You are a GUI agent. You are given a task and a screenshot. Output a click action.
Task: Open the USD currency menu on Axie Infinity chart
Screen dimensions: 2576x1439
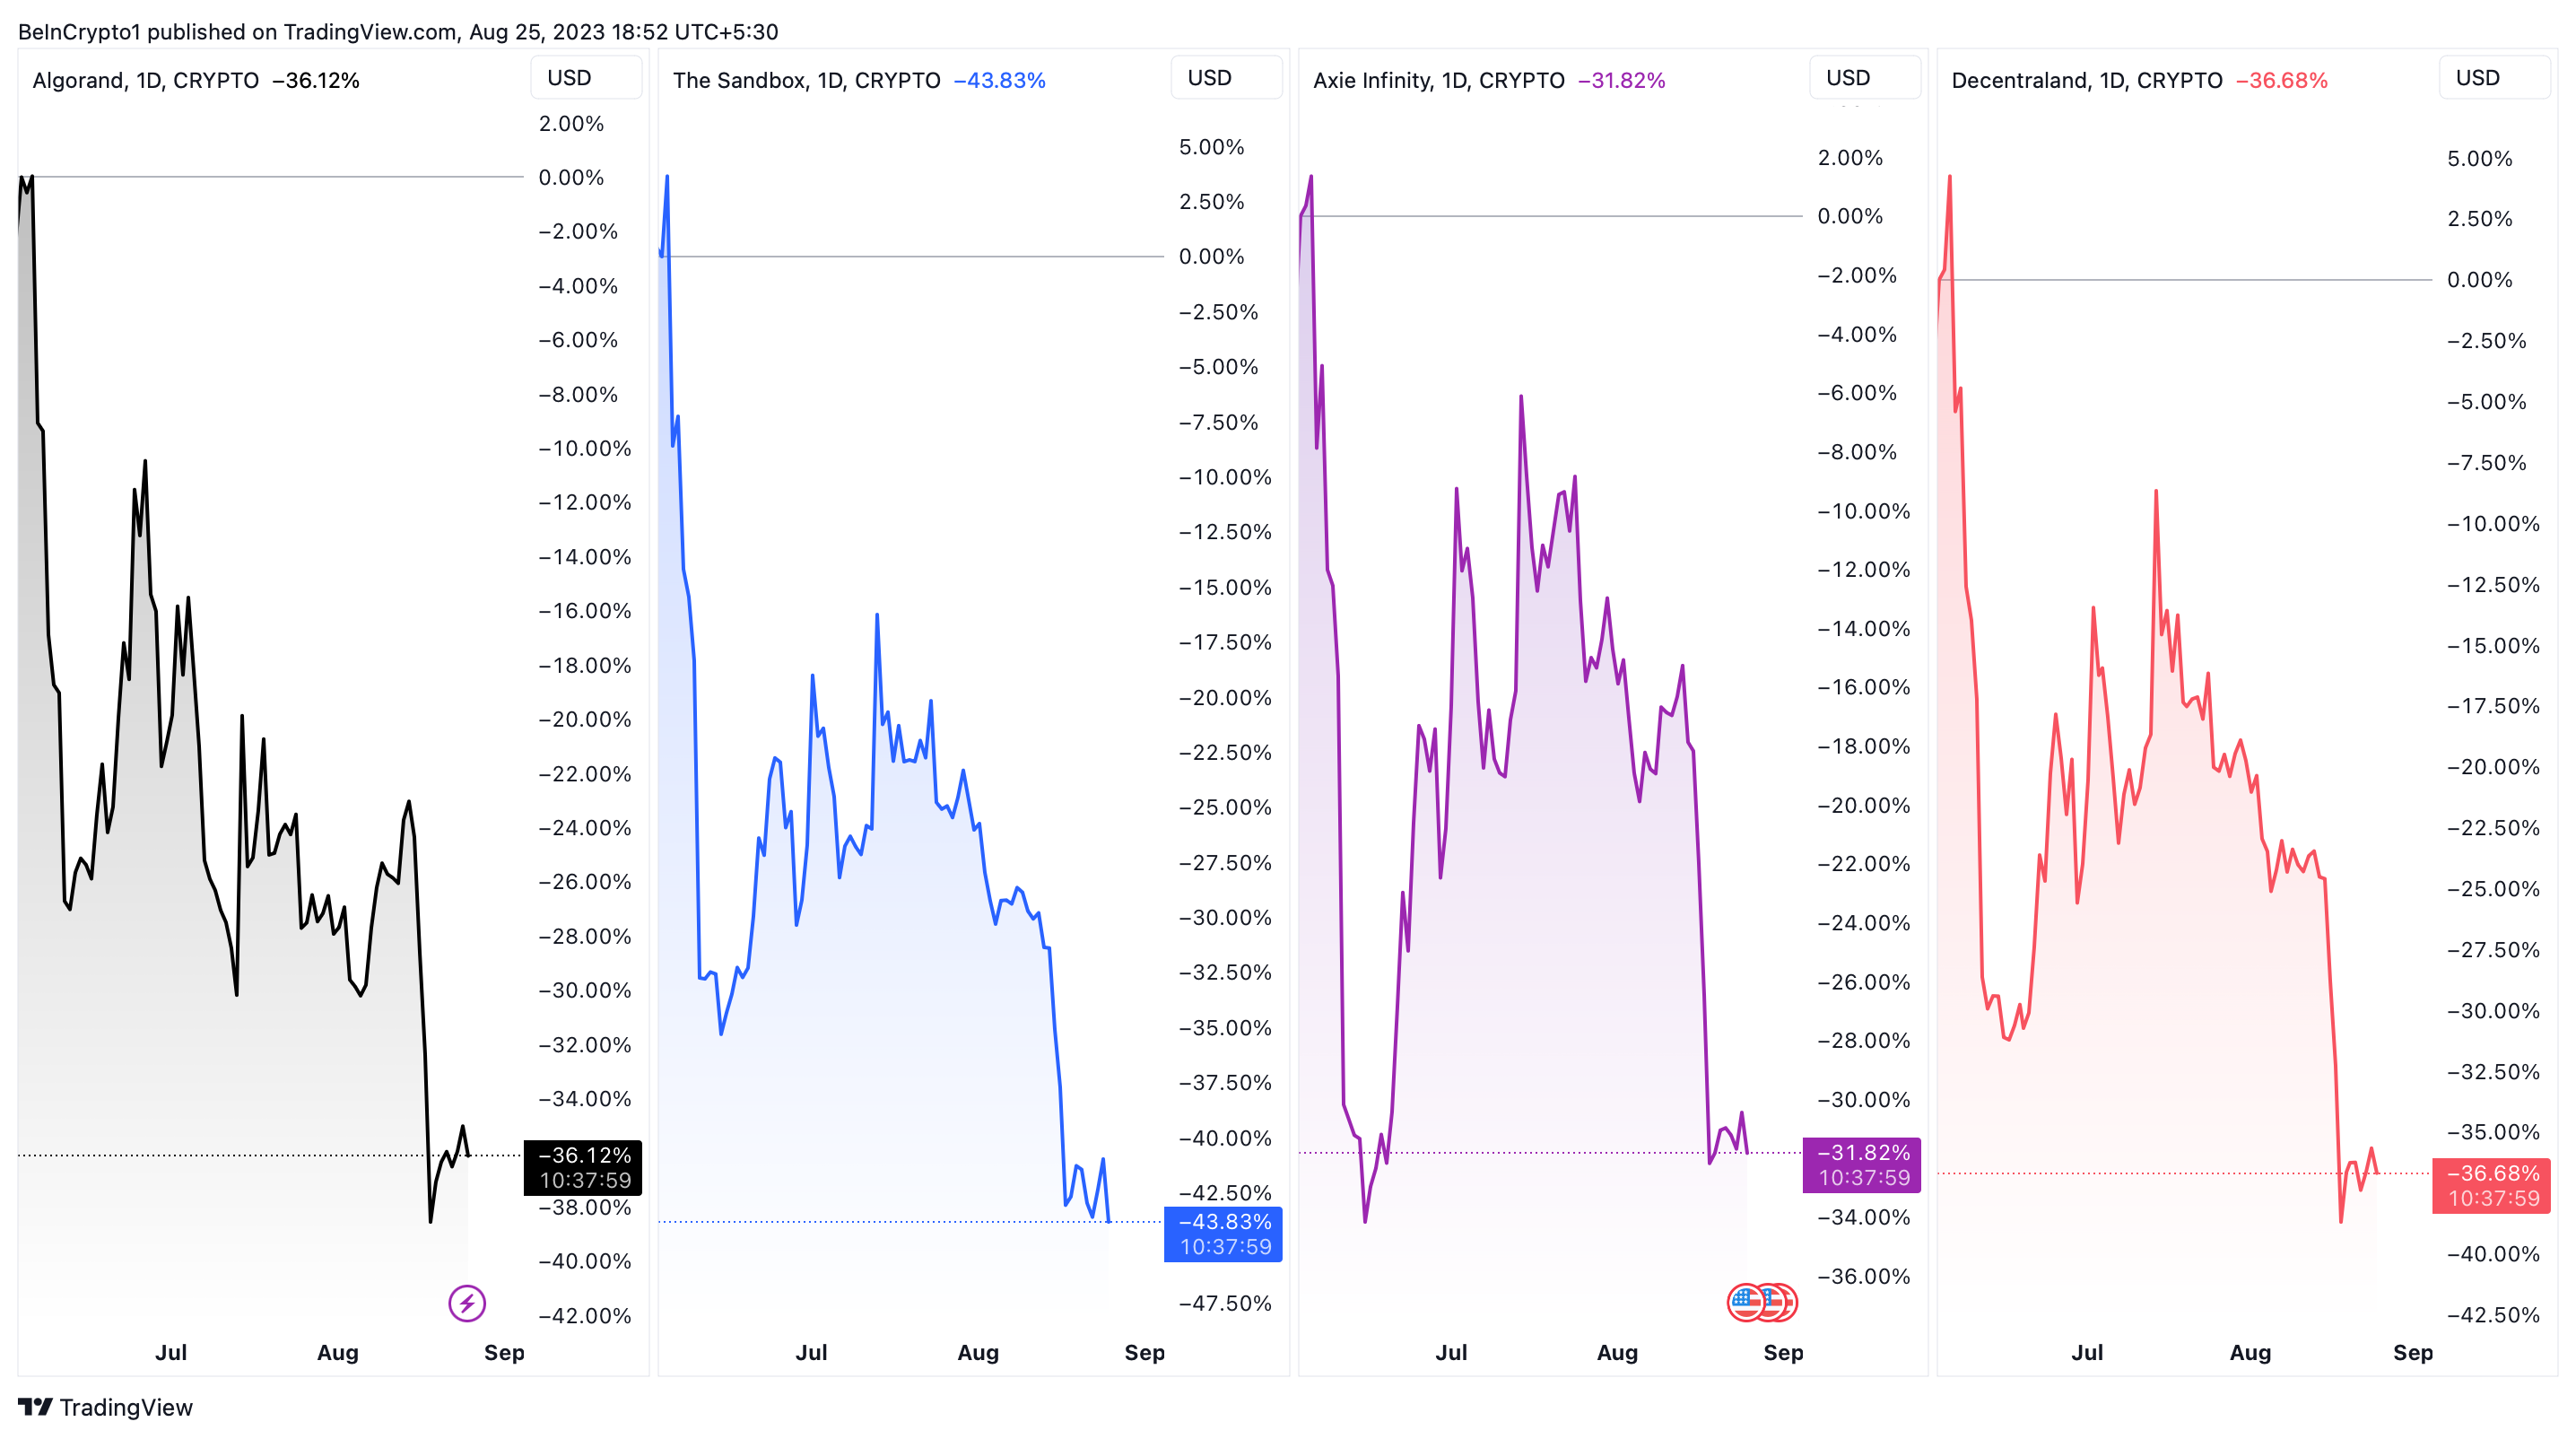[1865, 78]
